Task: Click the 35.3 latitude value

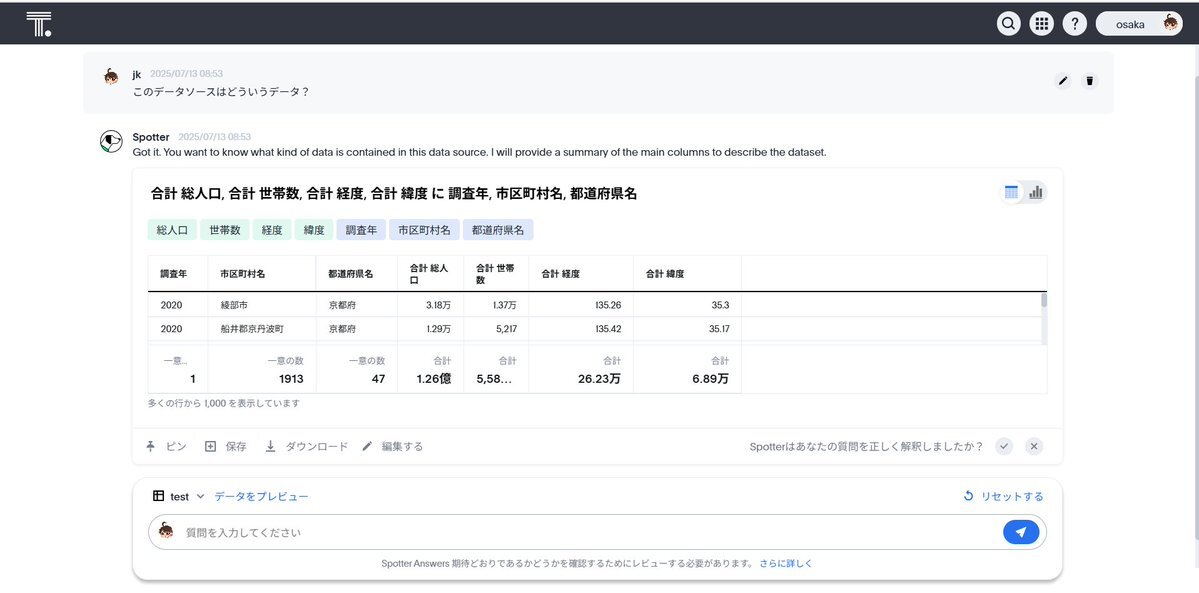Action: (x=720, y=305)
